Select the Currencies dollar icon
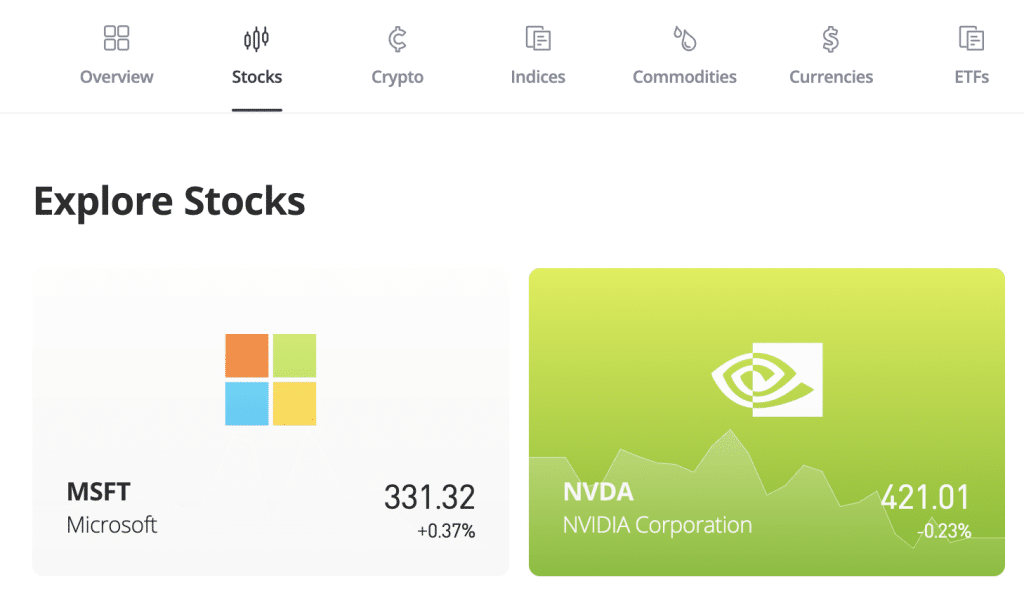 (x=830, y=37)
